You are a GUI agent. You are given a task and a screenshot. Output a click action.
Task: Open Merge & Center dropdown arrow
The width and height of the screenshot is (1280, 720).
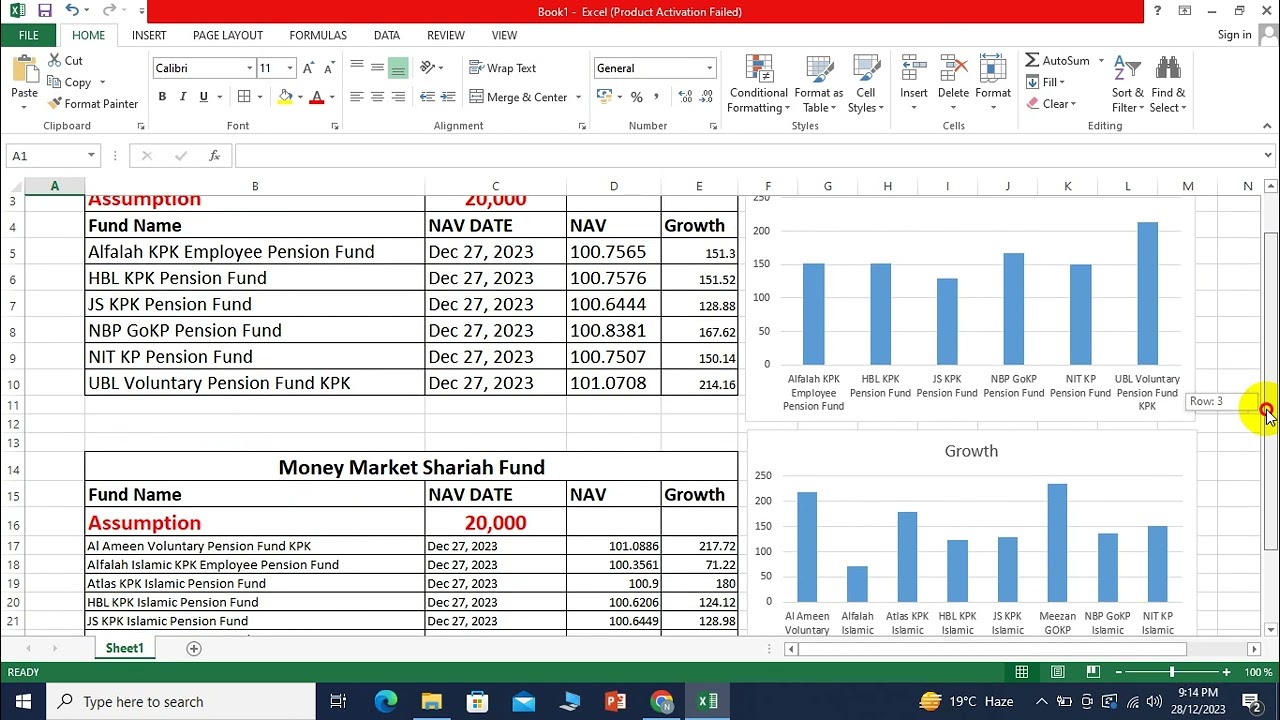pos(578,97)
